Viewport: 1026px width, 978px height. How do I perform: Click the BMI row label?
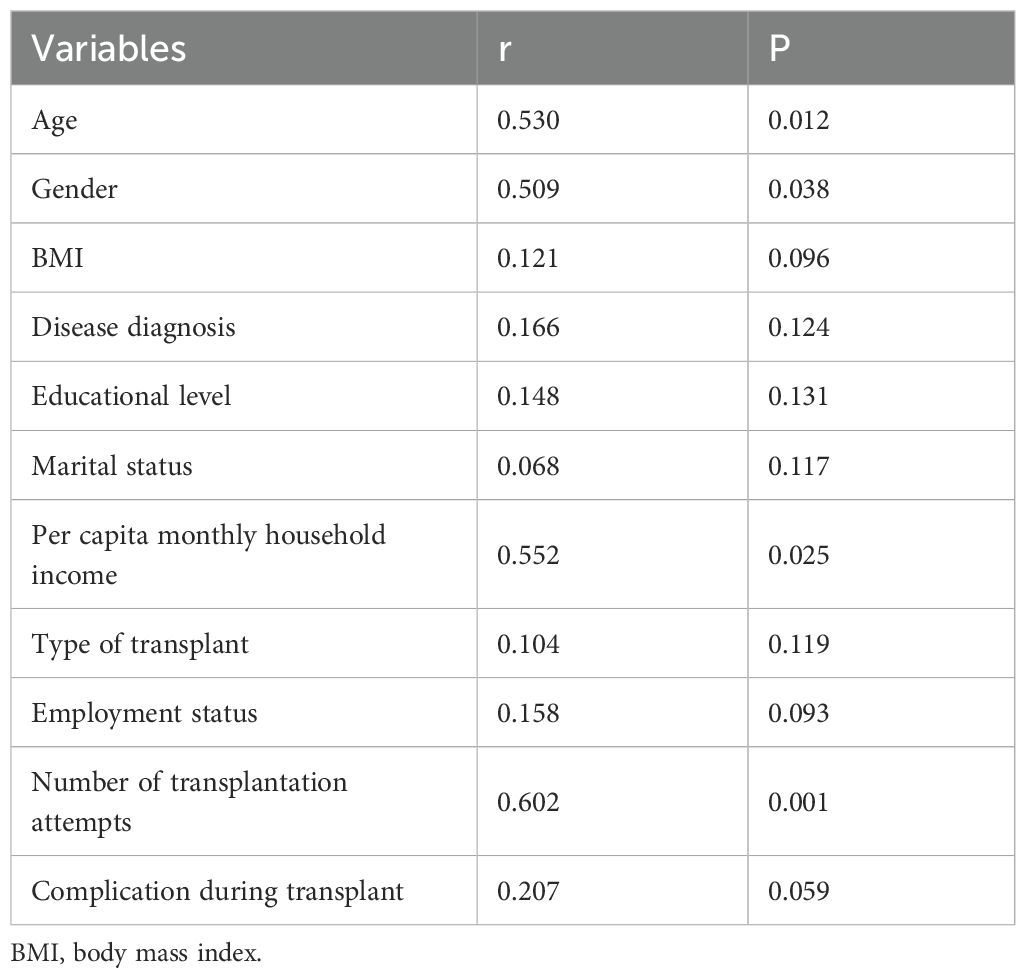[x=58, y=258]
